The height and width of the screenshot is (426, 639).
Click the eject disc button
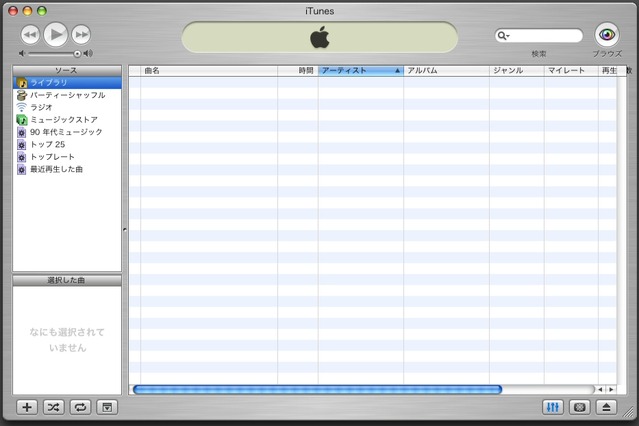coord(607,407)
